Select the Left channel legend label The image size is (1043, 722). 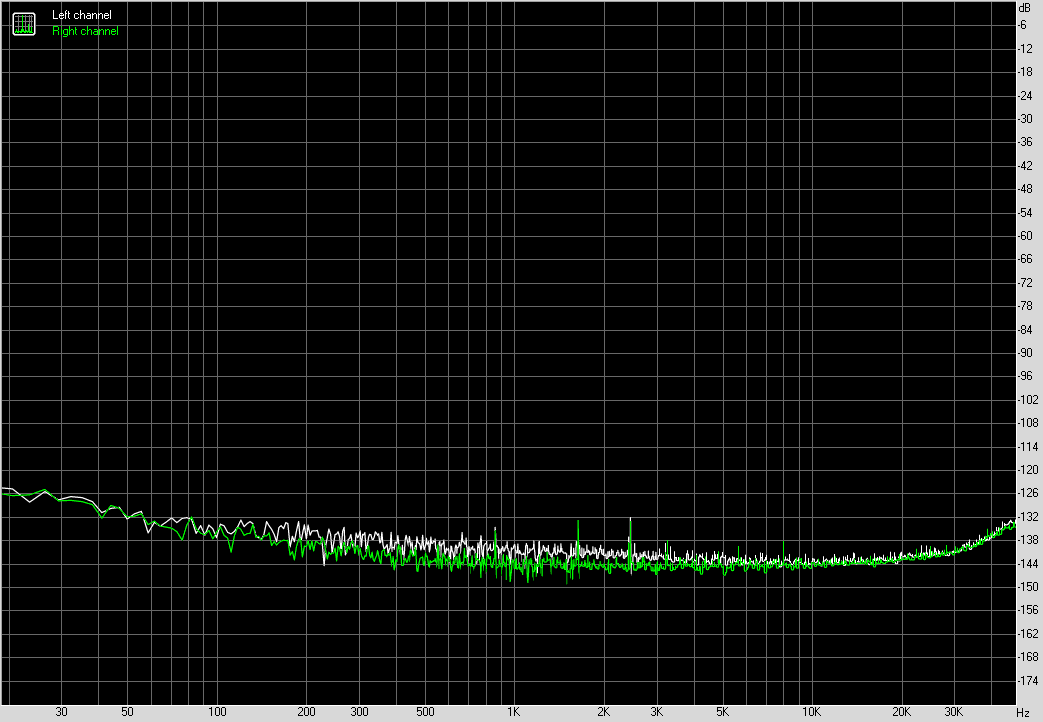pos(82,15)
